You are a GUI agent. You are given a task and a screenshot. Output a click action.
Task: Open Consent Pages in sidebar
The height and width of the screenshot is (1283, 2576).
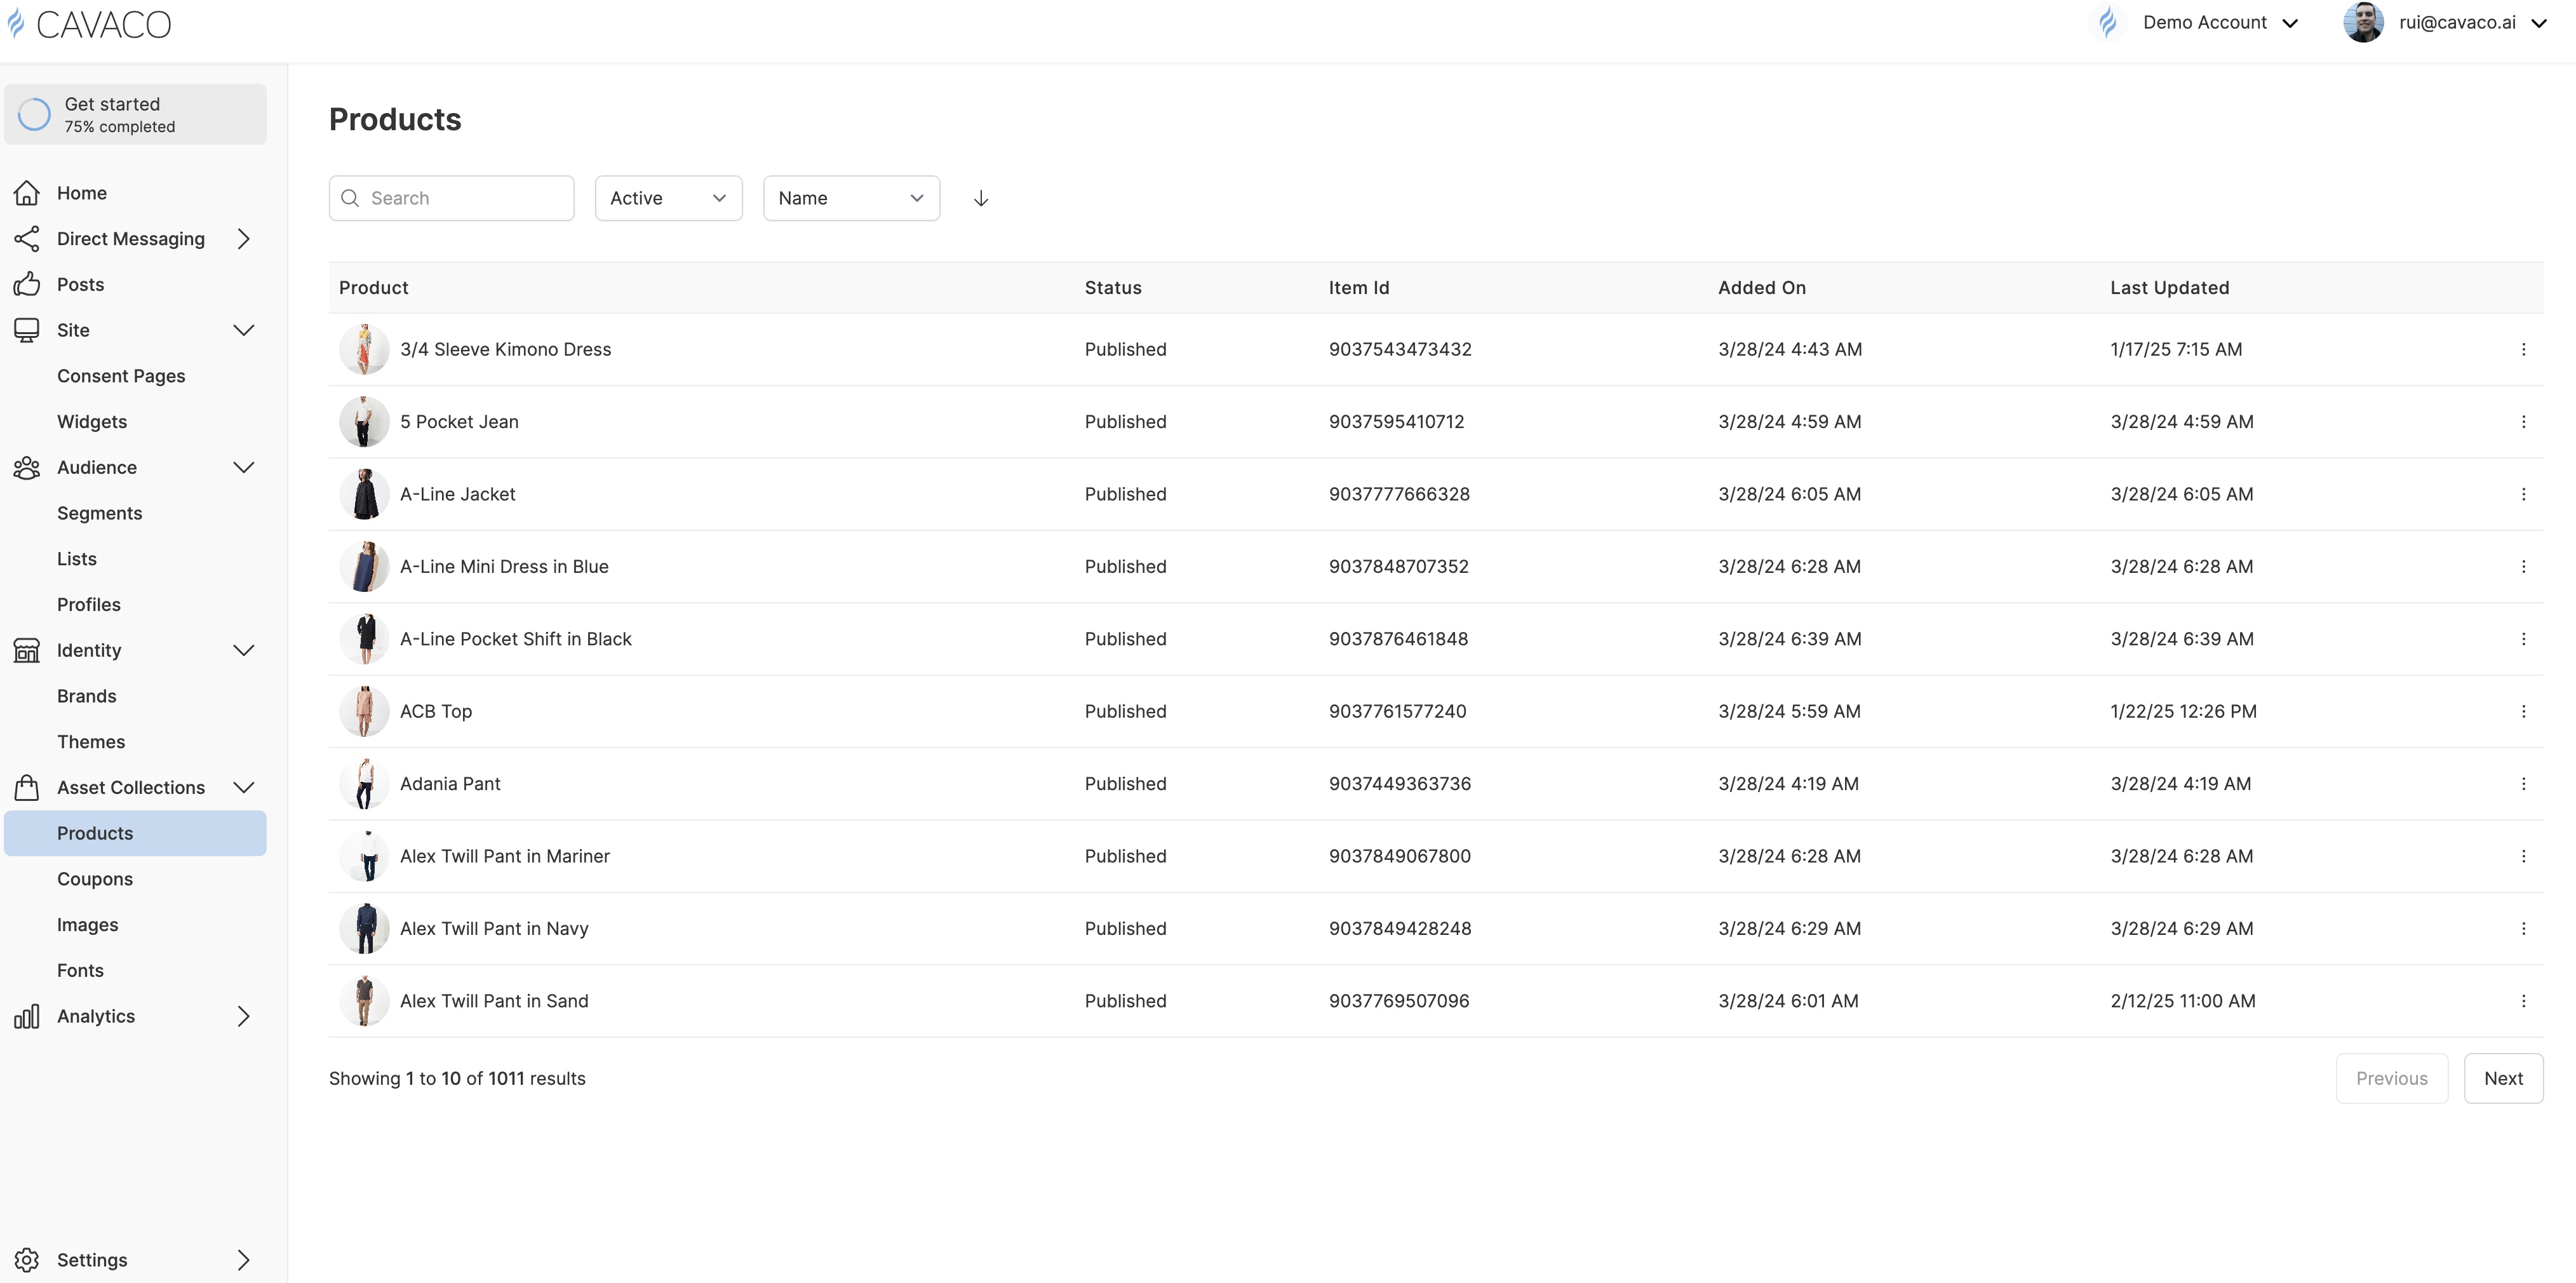pyautogui.click(x=121, y=376)
